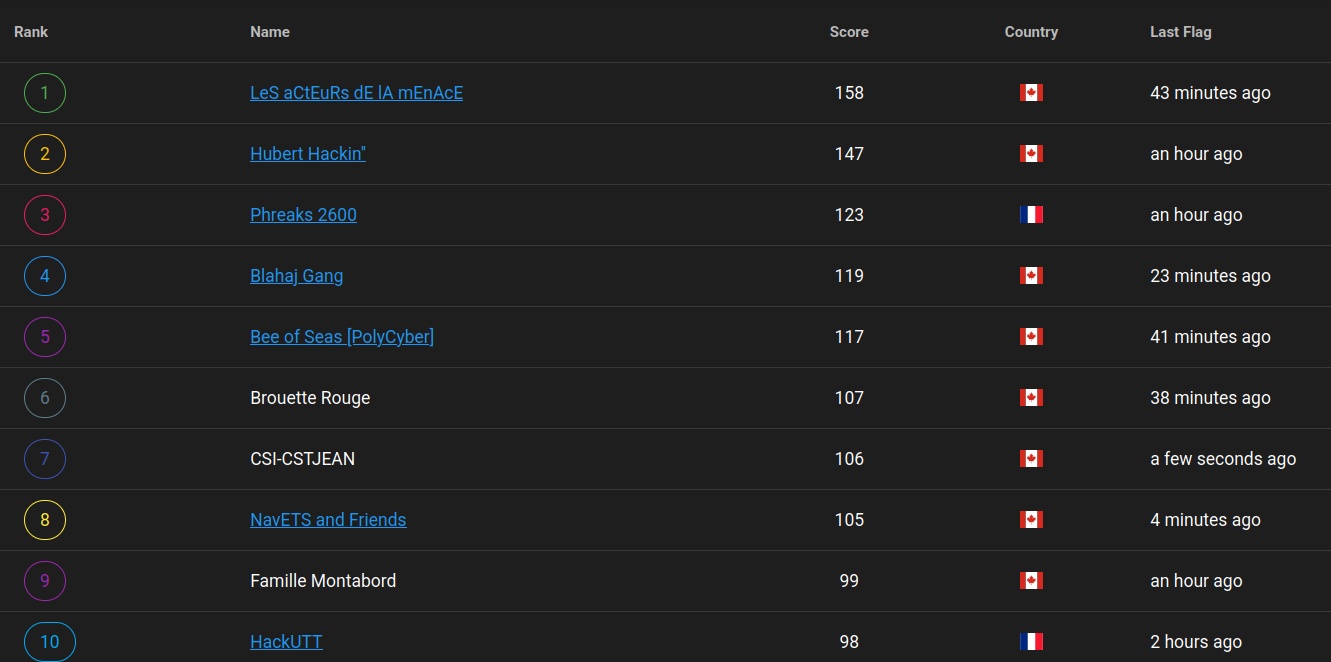The image size is (1331, 662).
Task: Click the Last Flag column header
Action: (1181, 32)
